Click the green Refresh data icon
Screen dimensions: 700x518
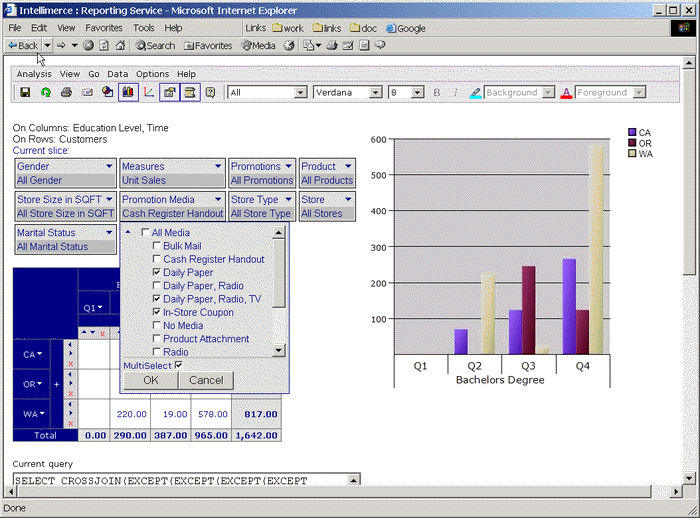pyautogui.click(x=46, y=92)
